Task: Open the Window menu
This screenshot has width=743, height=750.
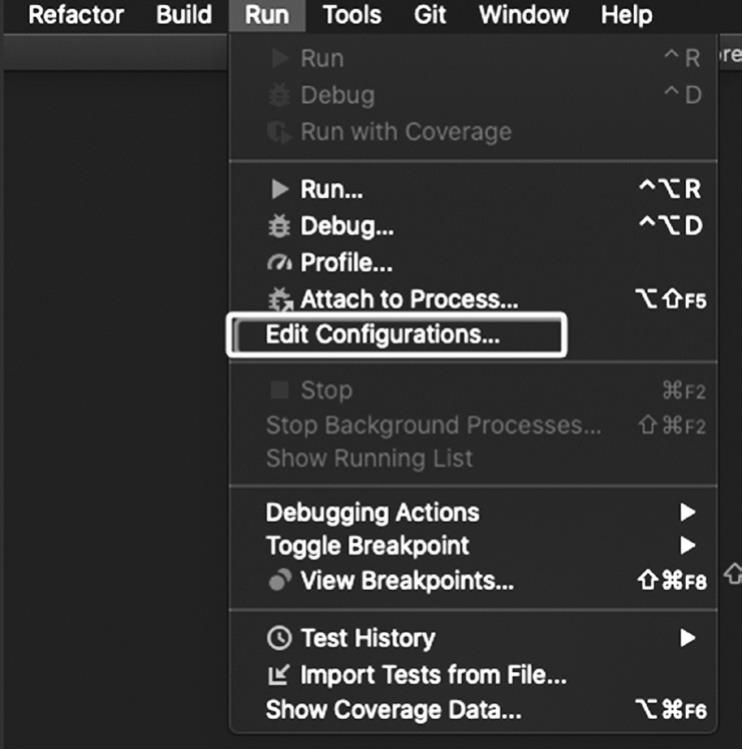Action: 524,15
